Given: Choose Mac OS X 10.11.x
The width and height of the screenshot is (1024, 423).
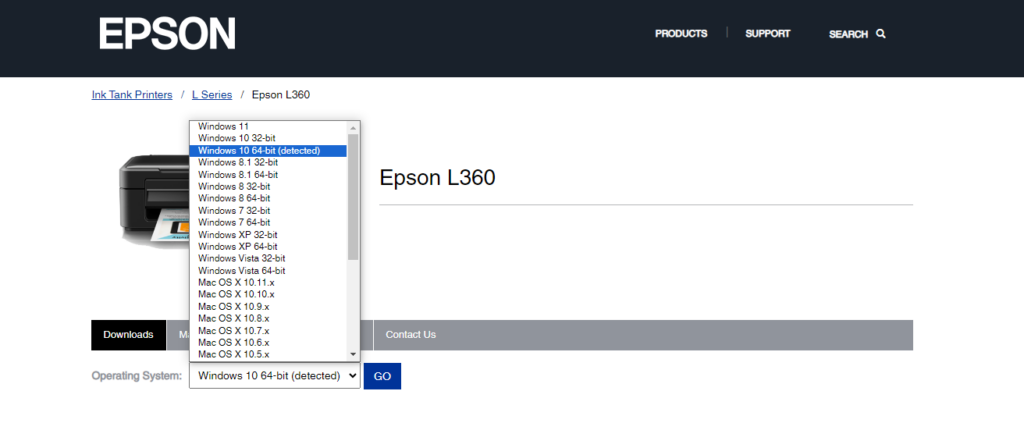Looking at the screenshot, I should [x=268, y=283].
